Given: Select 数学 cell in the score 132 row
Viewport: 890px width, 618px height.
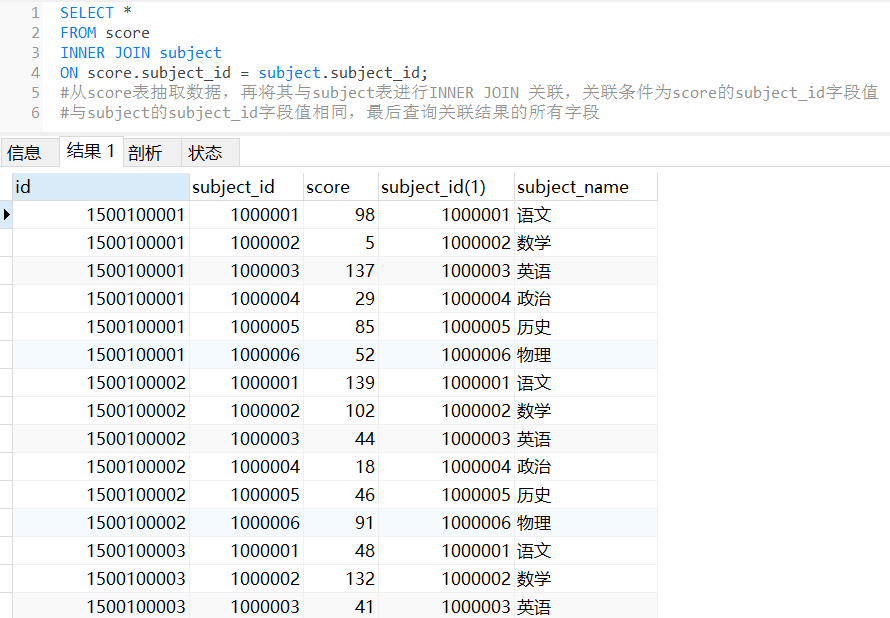Looking at the screenshot, I should point(586,579).
